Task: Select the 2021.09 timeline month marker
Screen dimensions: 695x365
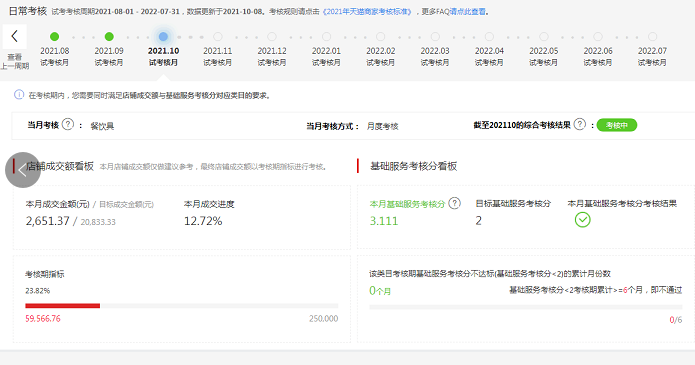Action: (109, 37)
